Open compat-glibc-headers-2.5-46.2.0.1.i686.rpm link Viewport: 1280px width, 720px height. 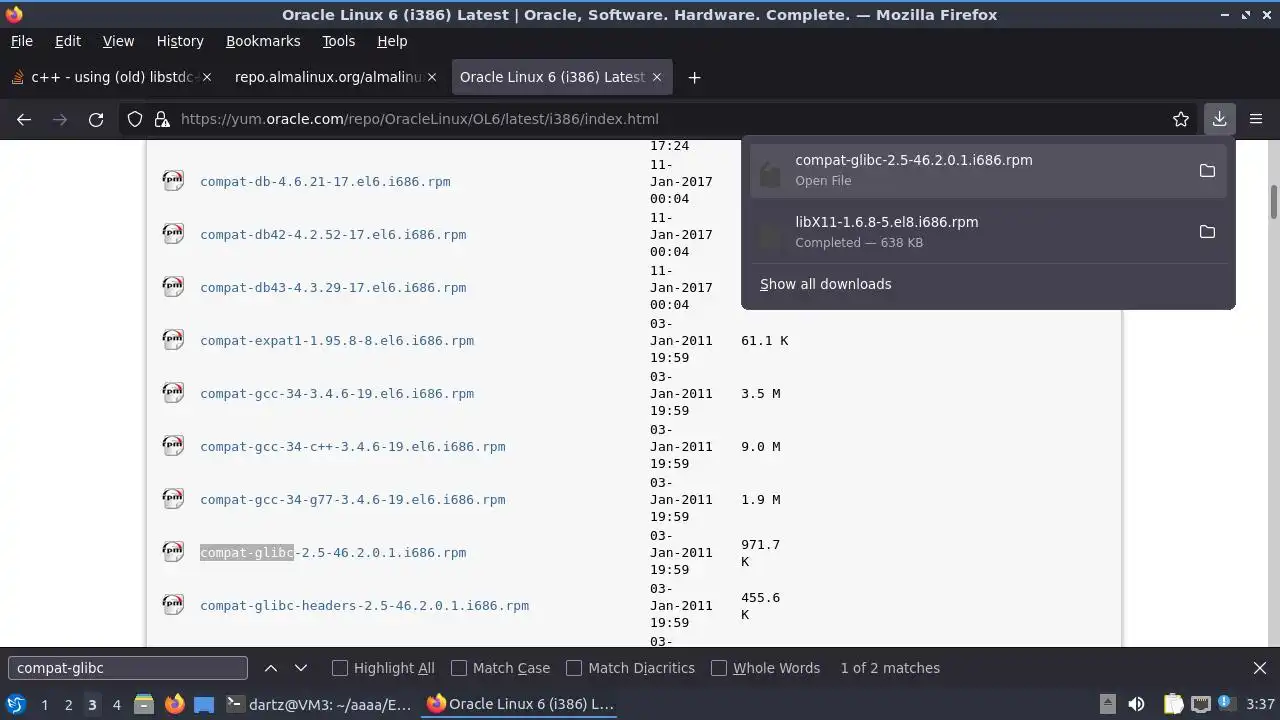tap(364, 606)
